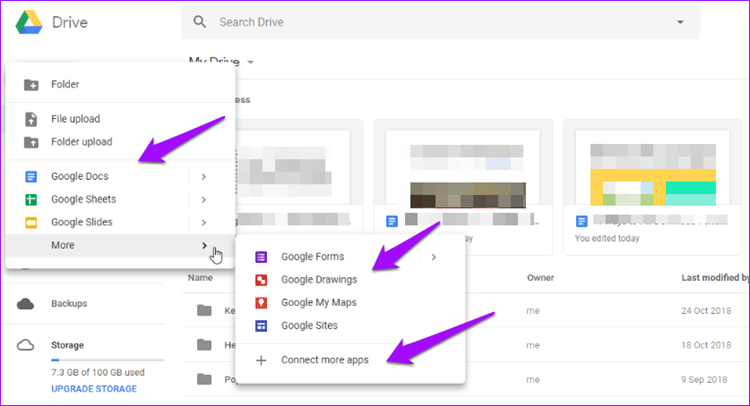Select Google Drawings in the submenu
The width and height of the screenshot is (750, 406).
point(351,280)
